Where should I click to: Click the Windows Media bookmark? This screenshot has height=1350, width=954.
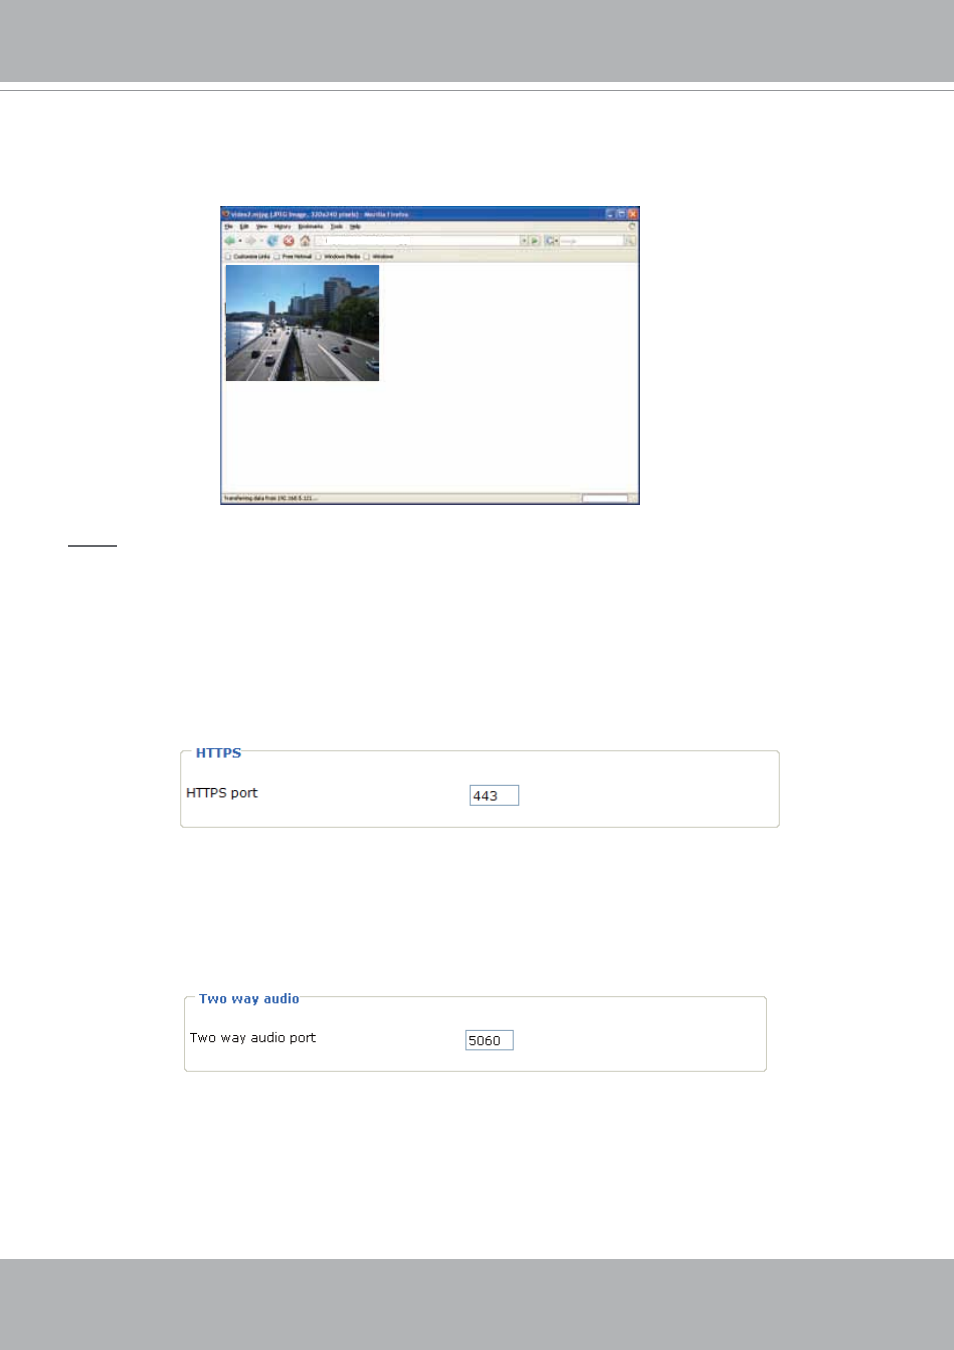pyautogui.click(x=339, y=256)
